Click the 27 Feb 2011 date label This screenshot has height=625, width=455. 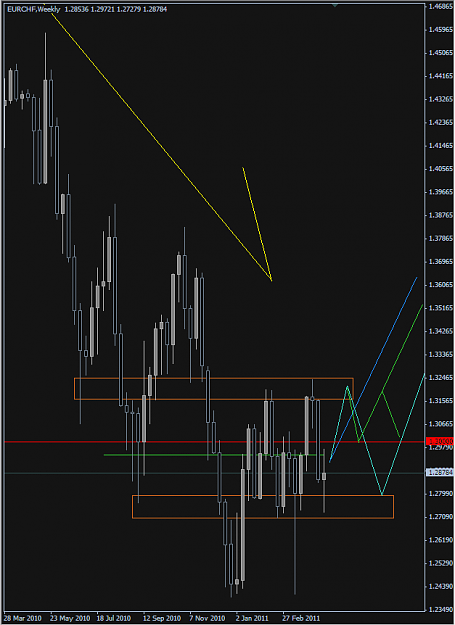(301, 618)
